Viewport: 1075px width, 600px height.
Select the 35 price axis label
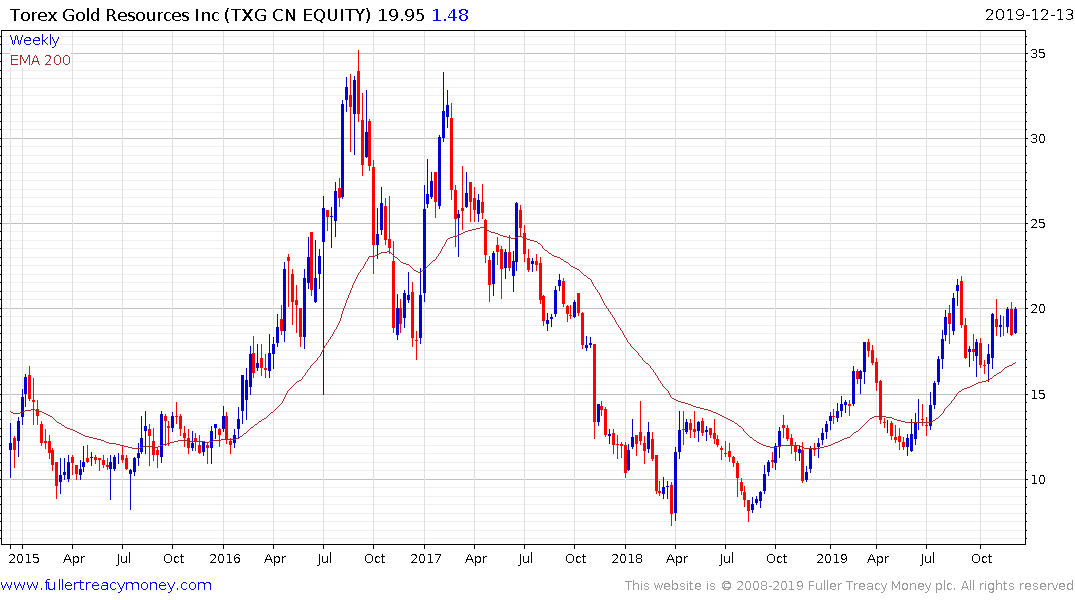point(1038,53)
